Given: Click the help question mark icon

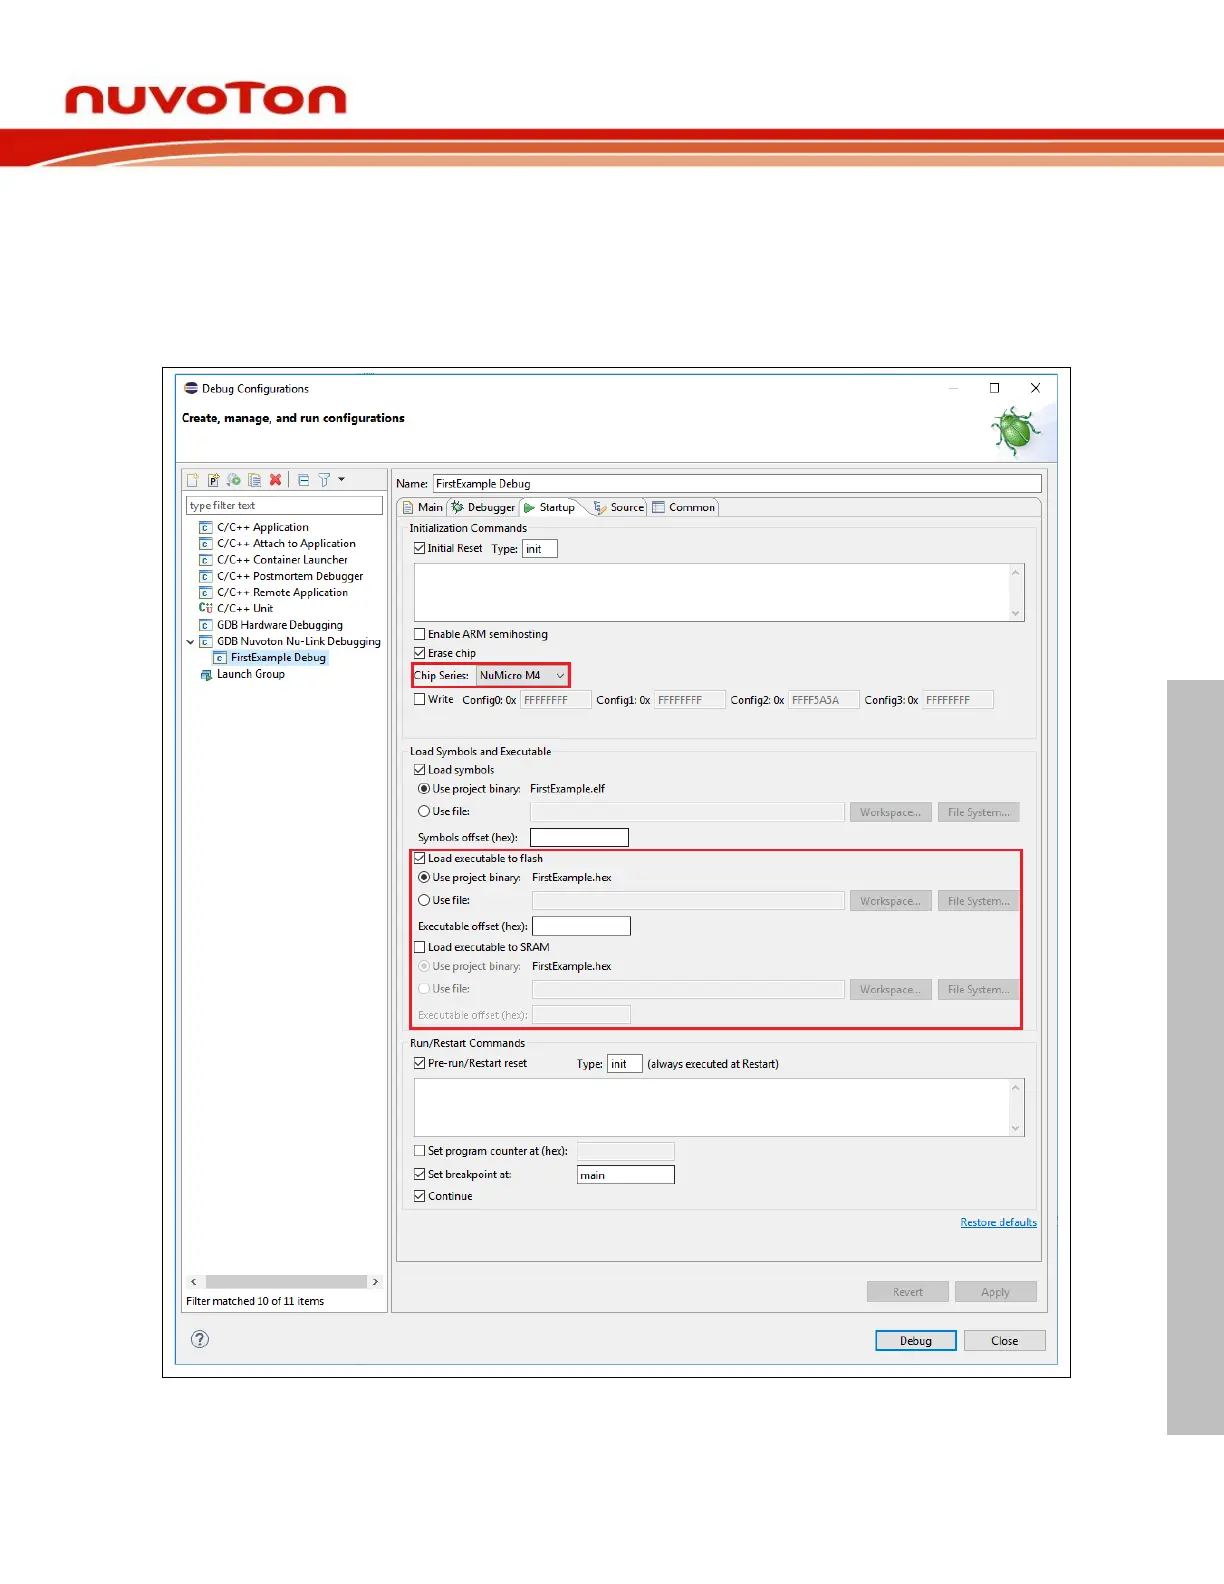Looking at the screenshot, I should (200, 1339).
